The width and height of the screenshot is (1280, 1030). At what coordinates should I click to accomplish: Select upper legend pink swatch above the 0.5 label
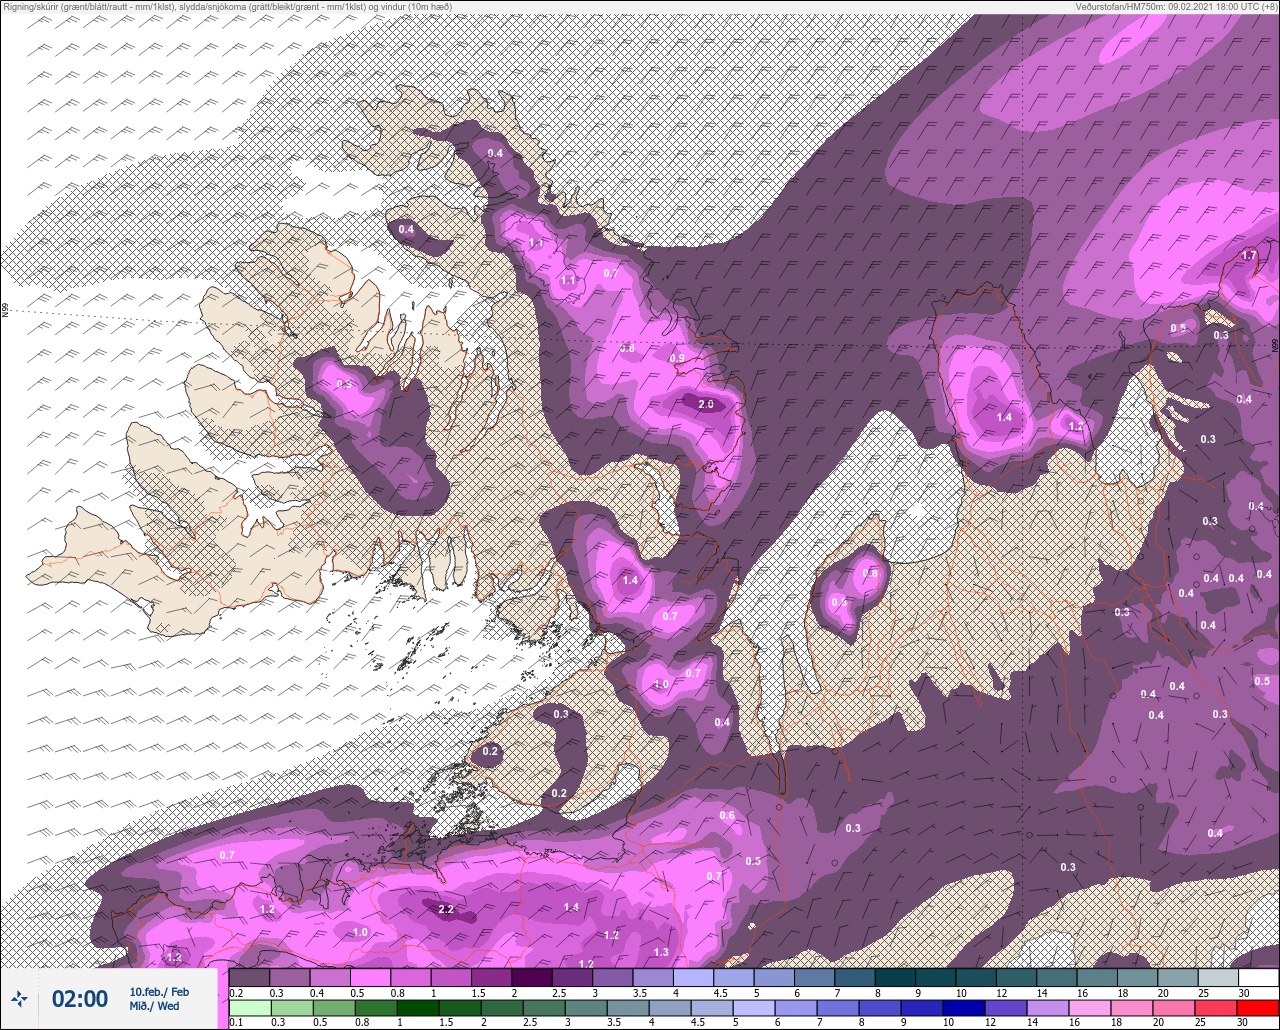pos(370,977)
